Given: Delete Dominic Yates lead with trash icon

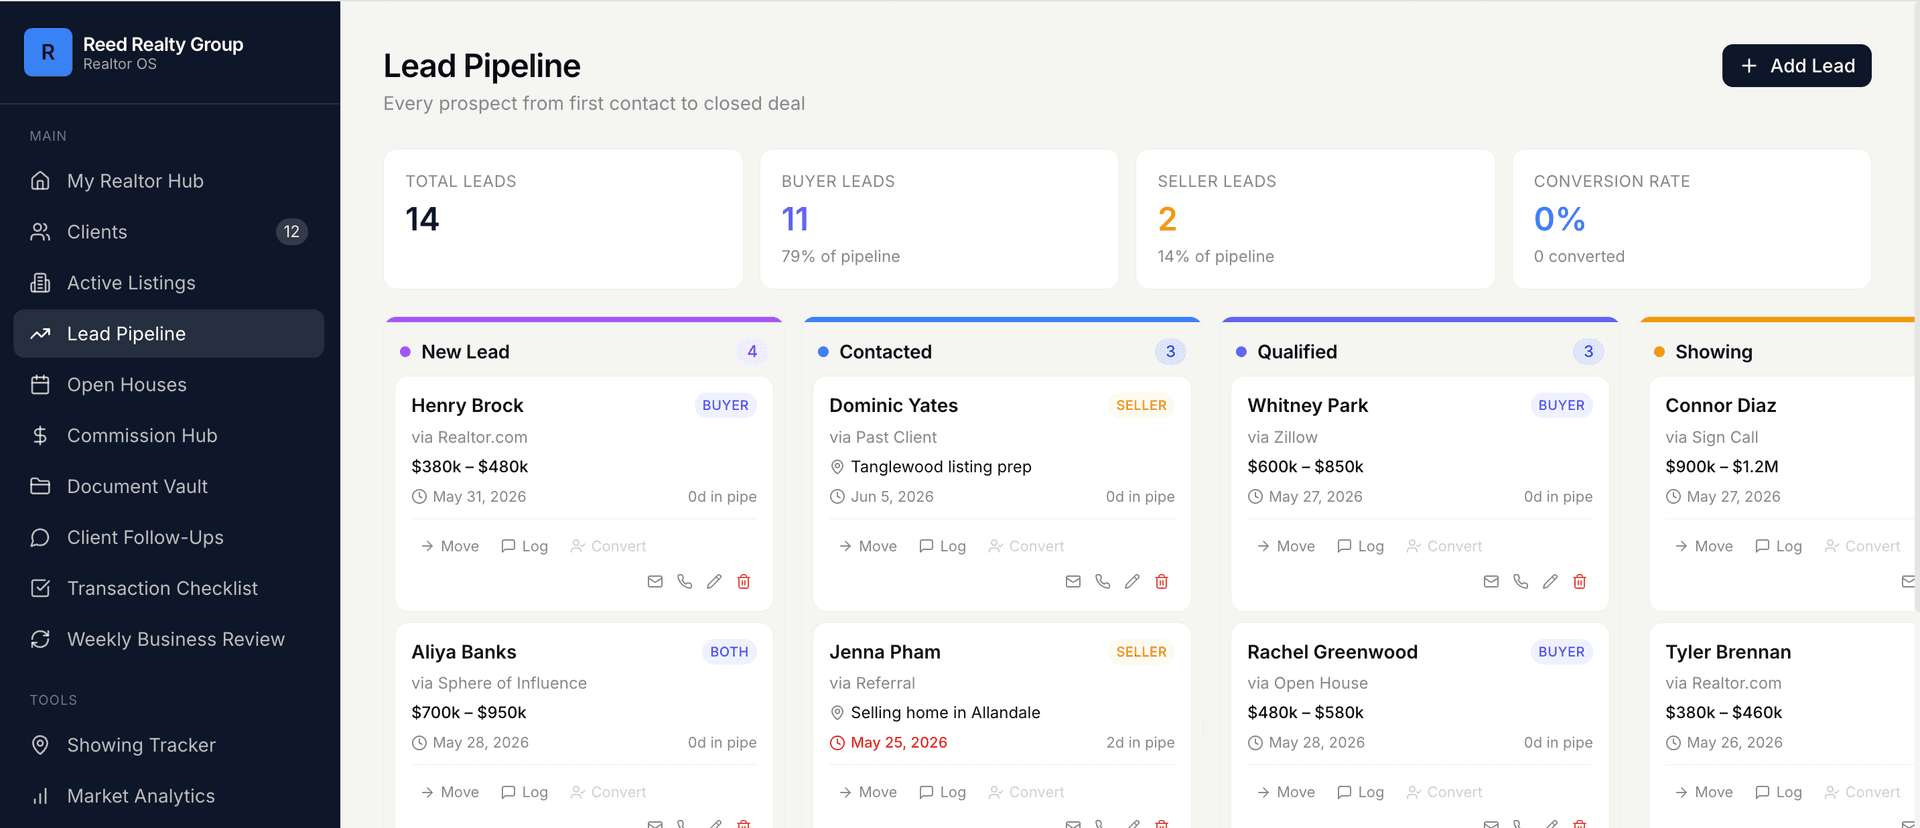Looking at the screenshot, I should click(1162, 581).
